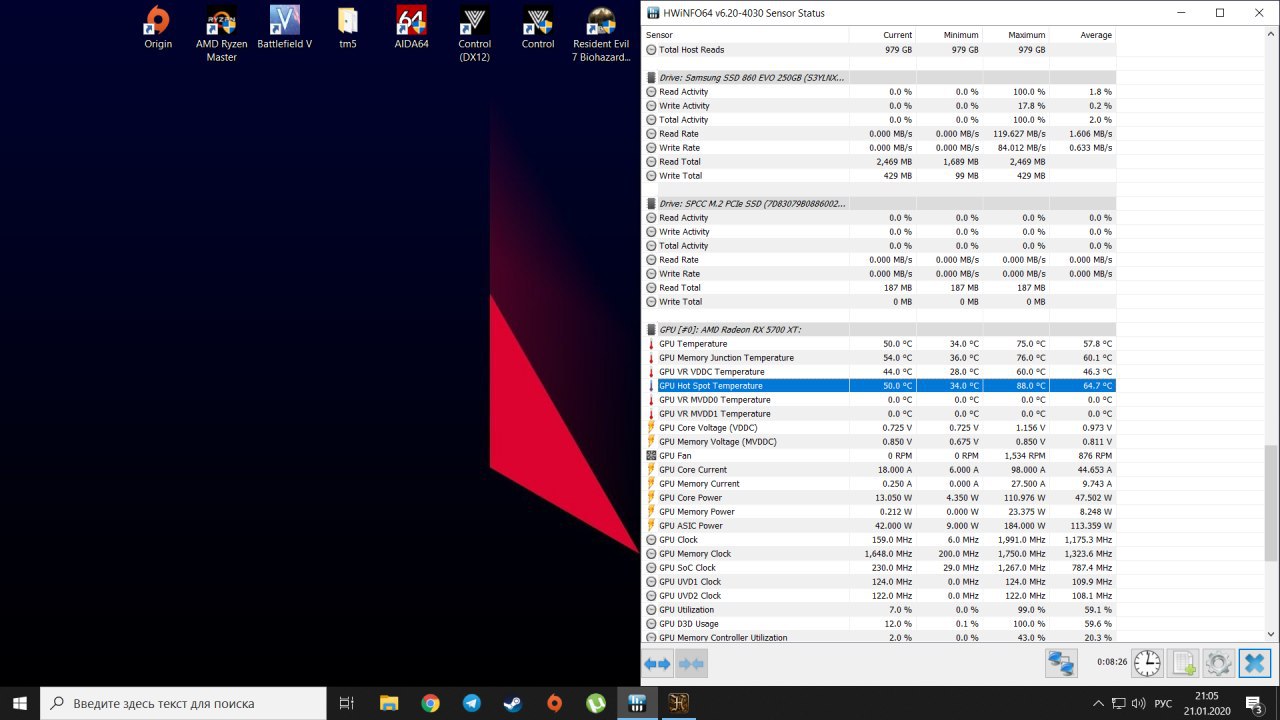1280x720 pixels.
Task: Select the GPU Temperature row
Action: [x=879, y=343]
